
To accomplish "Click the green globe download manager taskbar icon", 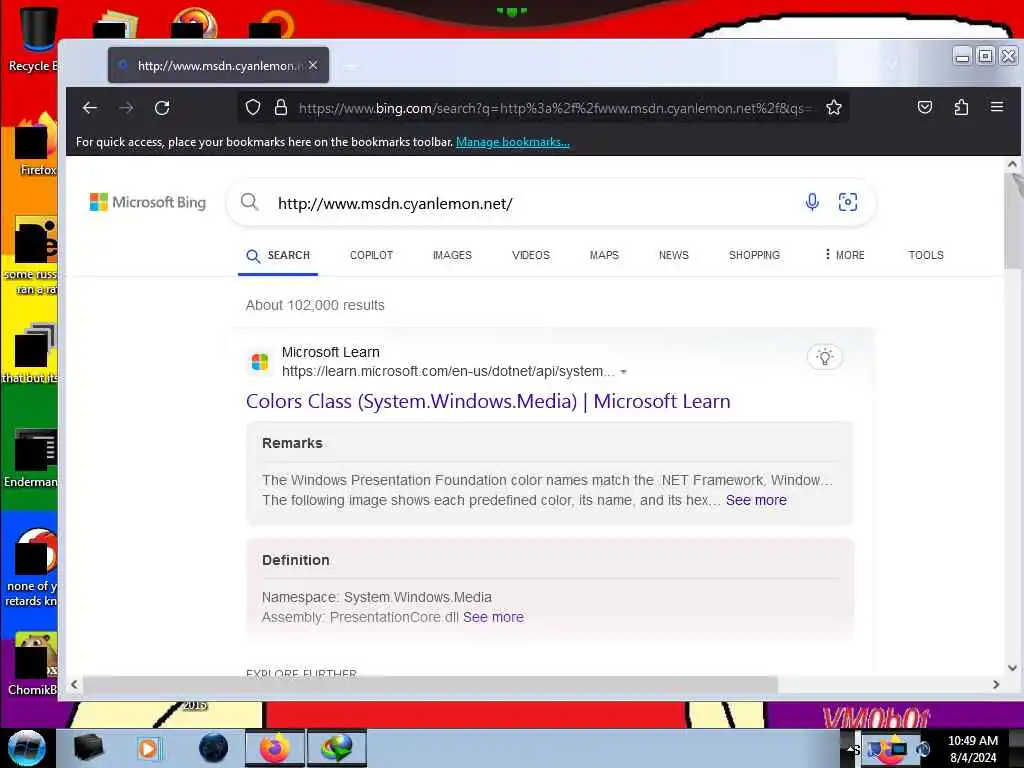I will click(337, 748).
